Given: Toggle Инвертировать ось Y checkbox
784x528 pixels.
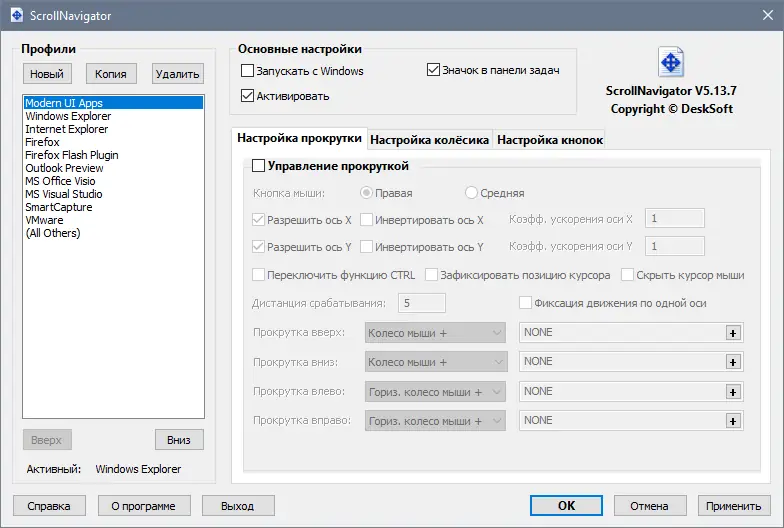Looking at the screenshot, I should coord(366,246).
